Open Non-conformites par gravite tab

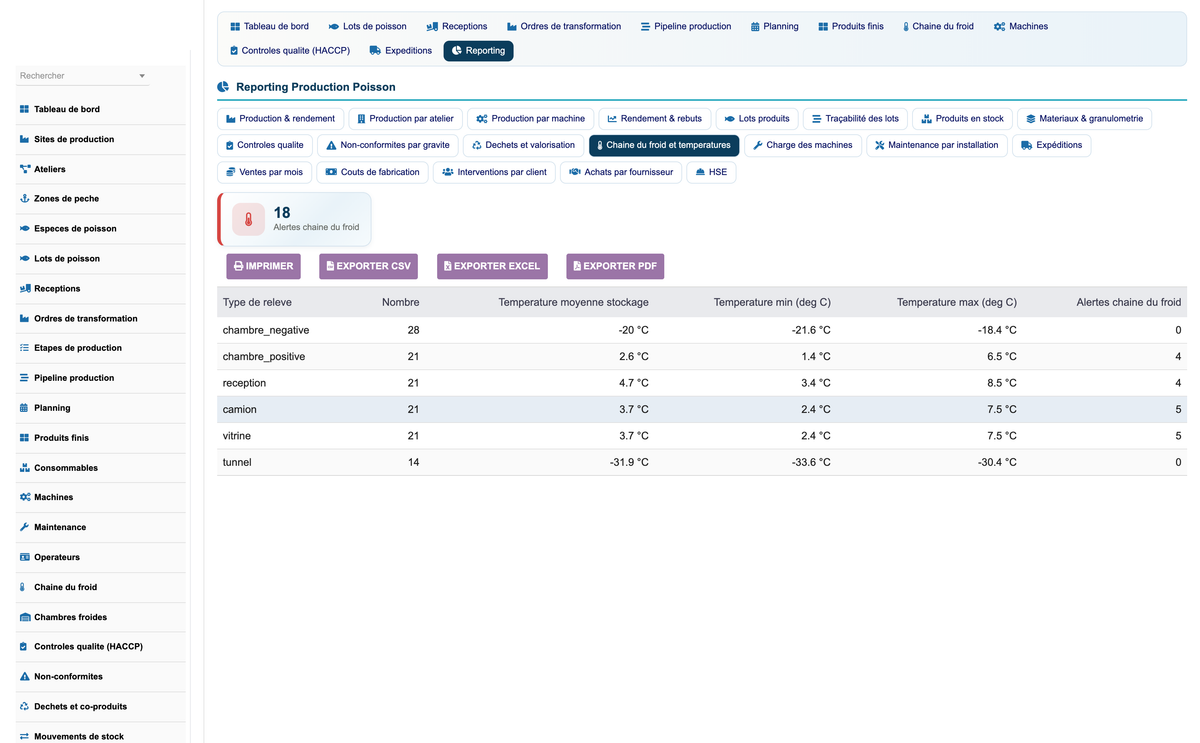(389, 145)
